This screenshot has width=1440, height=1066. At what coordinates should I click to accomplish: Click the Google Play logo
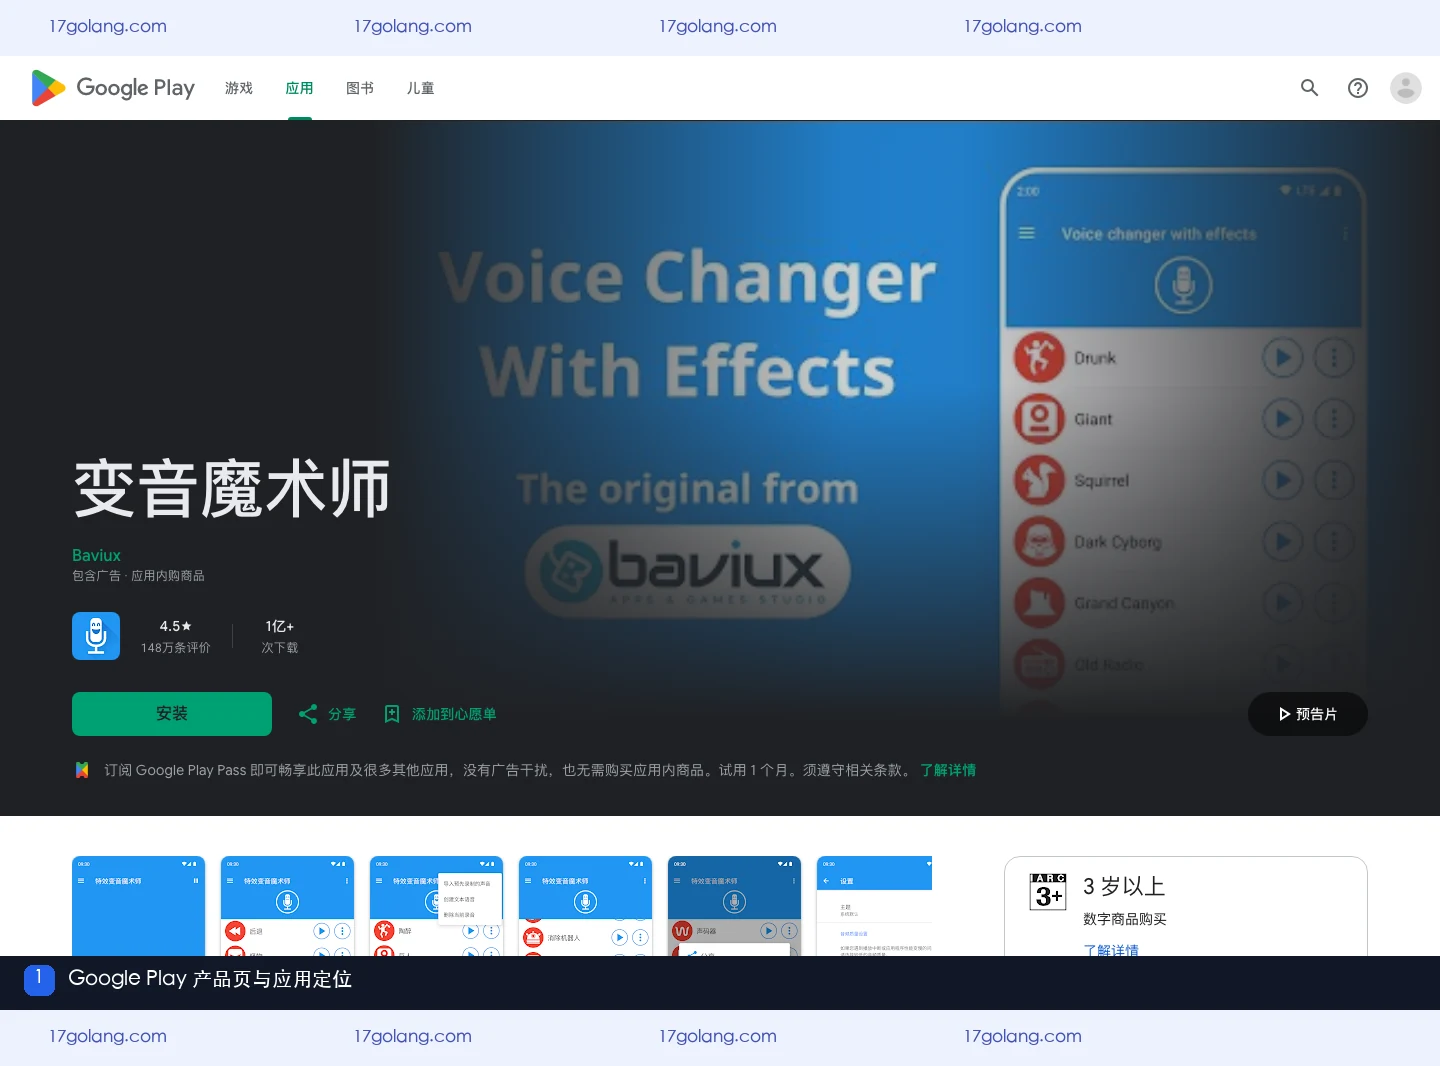click(113, 88)
